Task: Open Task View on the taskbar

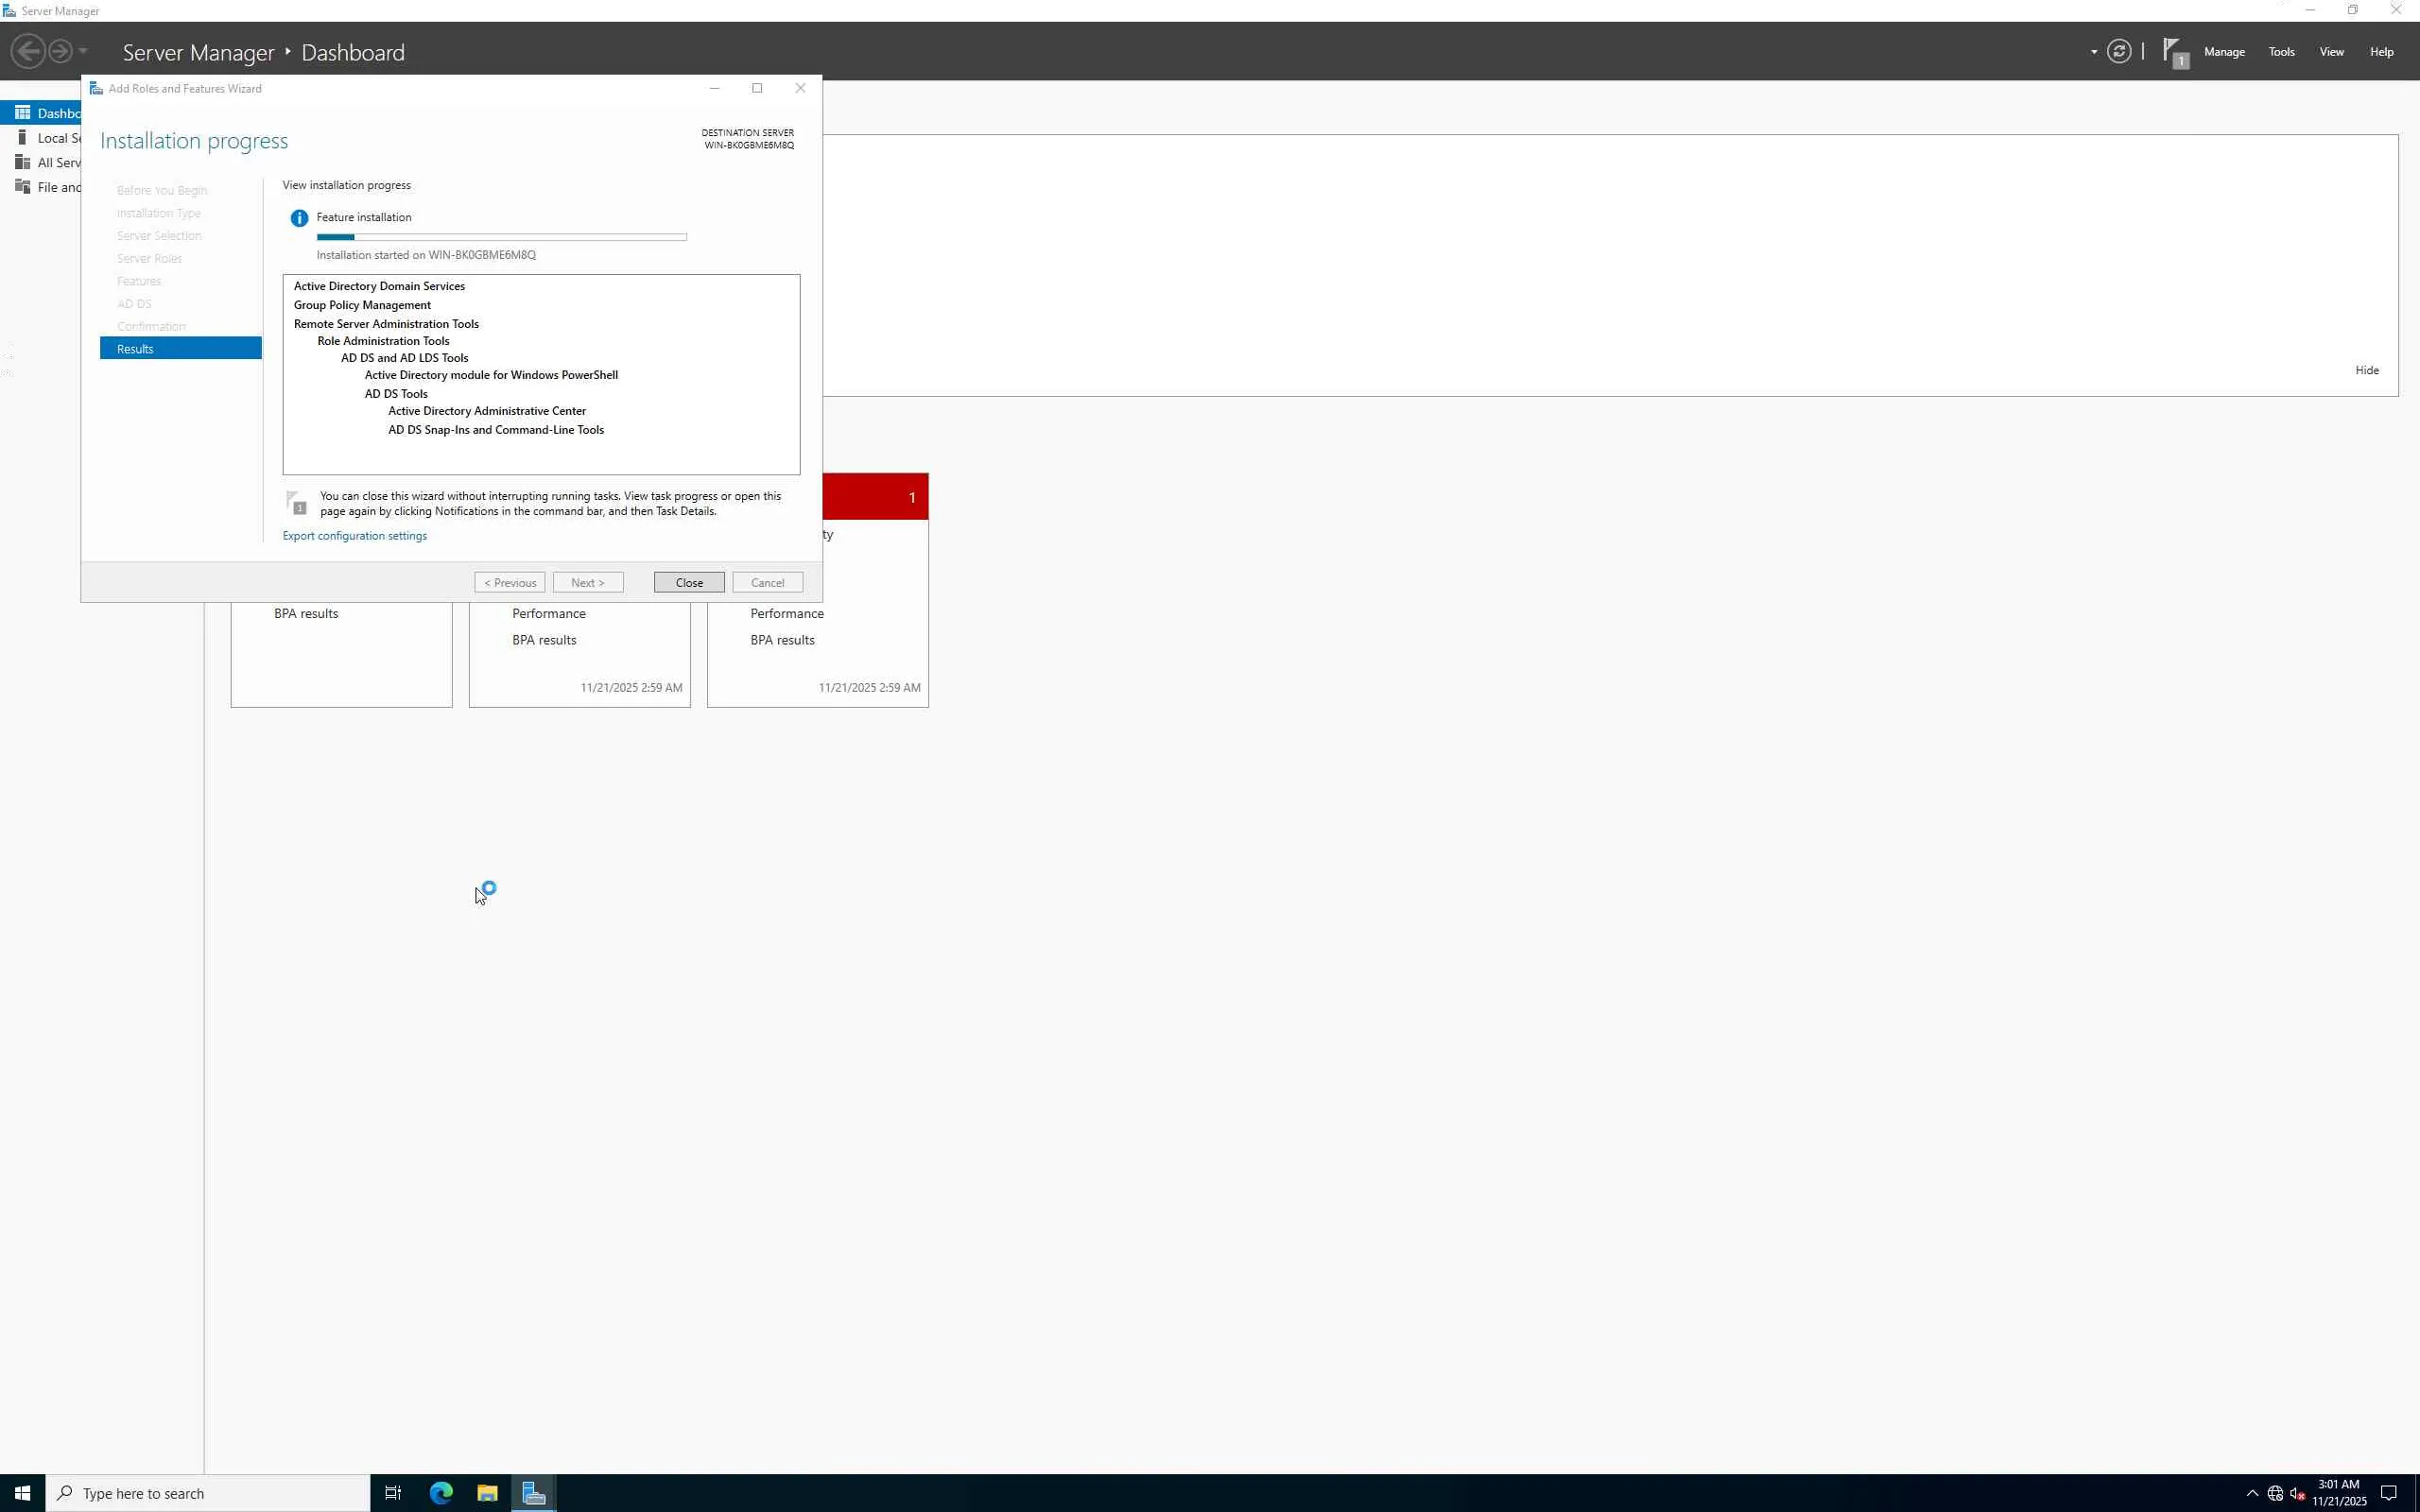Action: pyautogui.click(x=393, y=1493)
